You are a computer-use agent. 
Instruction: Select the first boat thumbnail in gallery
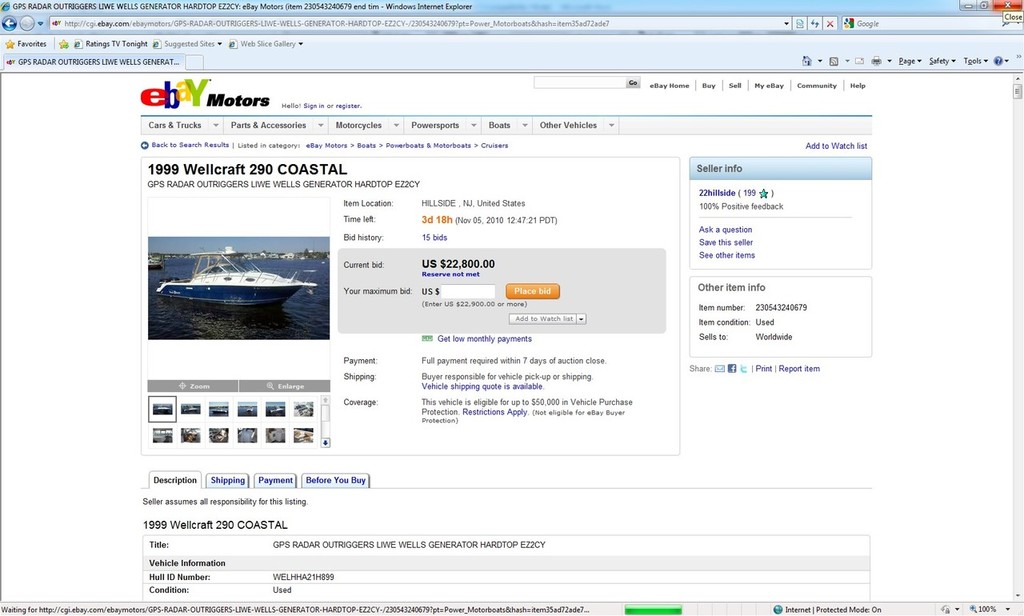tap(162, 409)
